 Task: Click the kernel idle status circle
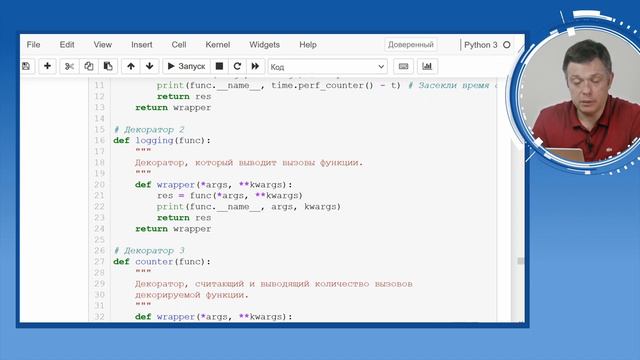[x=507, y=45]
